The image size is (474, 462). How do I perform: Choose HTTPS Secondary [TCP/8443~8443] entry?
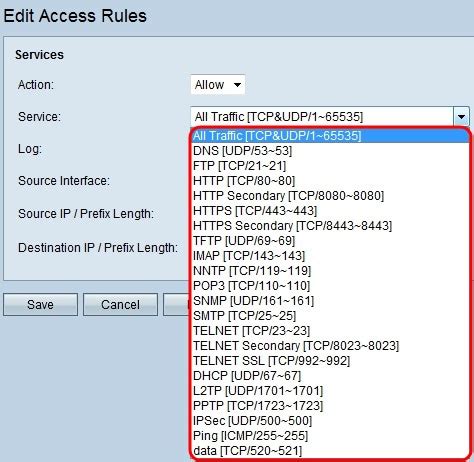tap(331, 226)
